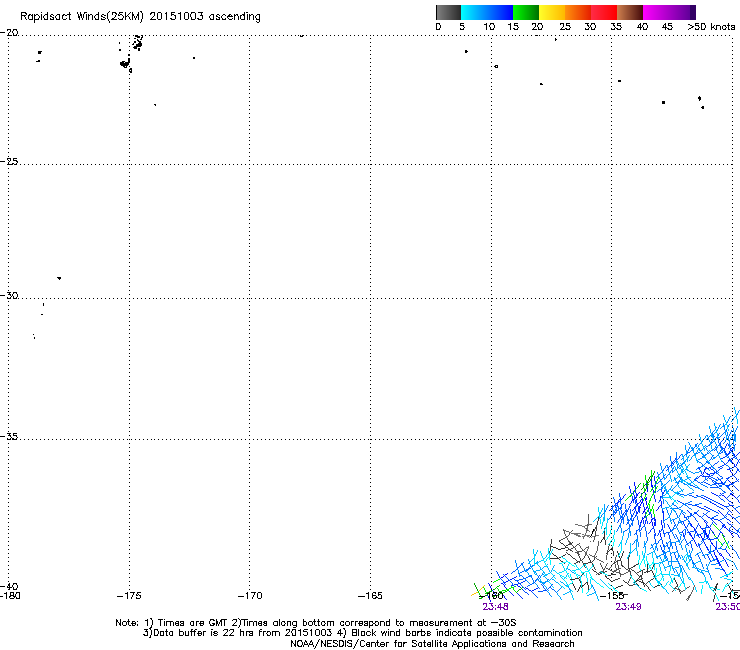
Task: Pick the yellow 20–25 knot legend segment
Action: (552, 12)
